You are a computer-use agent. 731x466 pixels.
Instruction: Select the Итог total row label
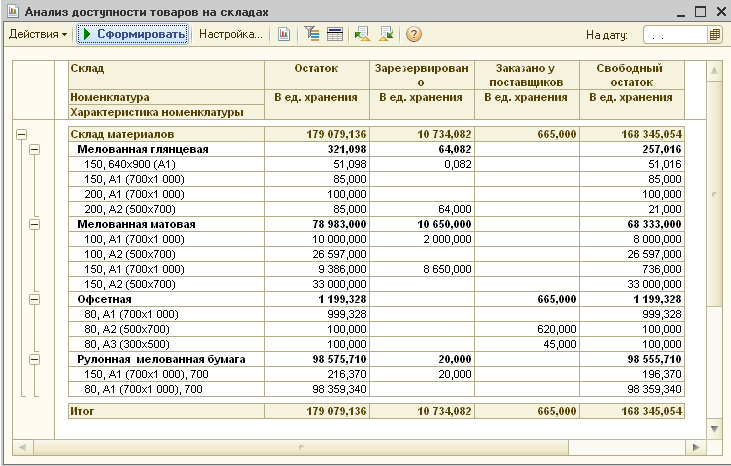click(x=82, y=411)
